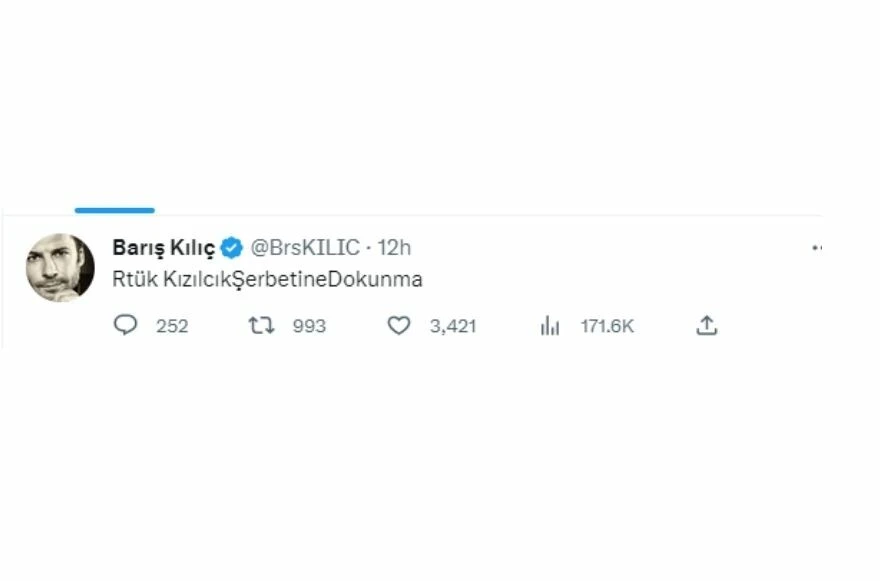Screen dimensions: 880x581
Task: Retweet the post using the arrows icon
Action: pyautogui.click(x=261, y=326)
